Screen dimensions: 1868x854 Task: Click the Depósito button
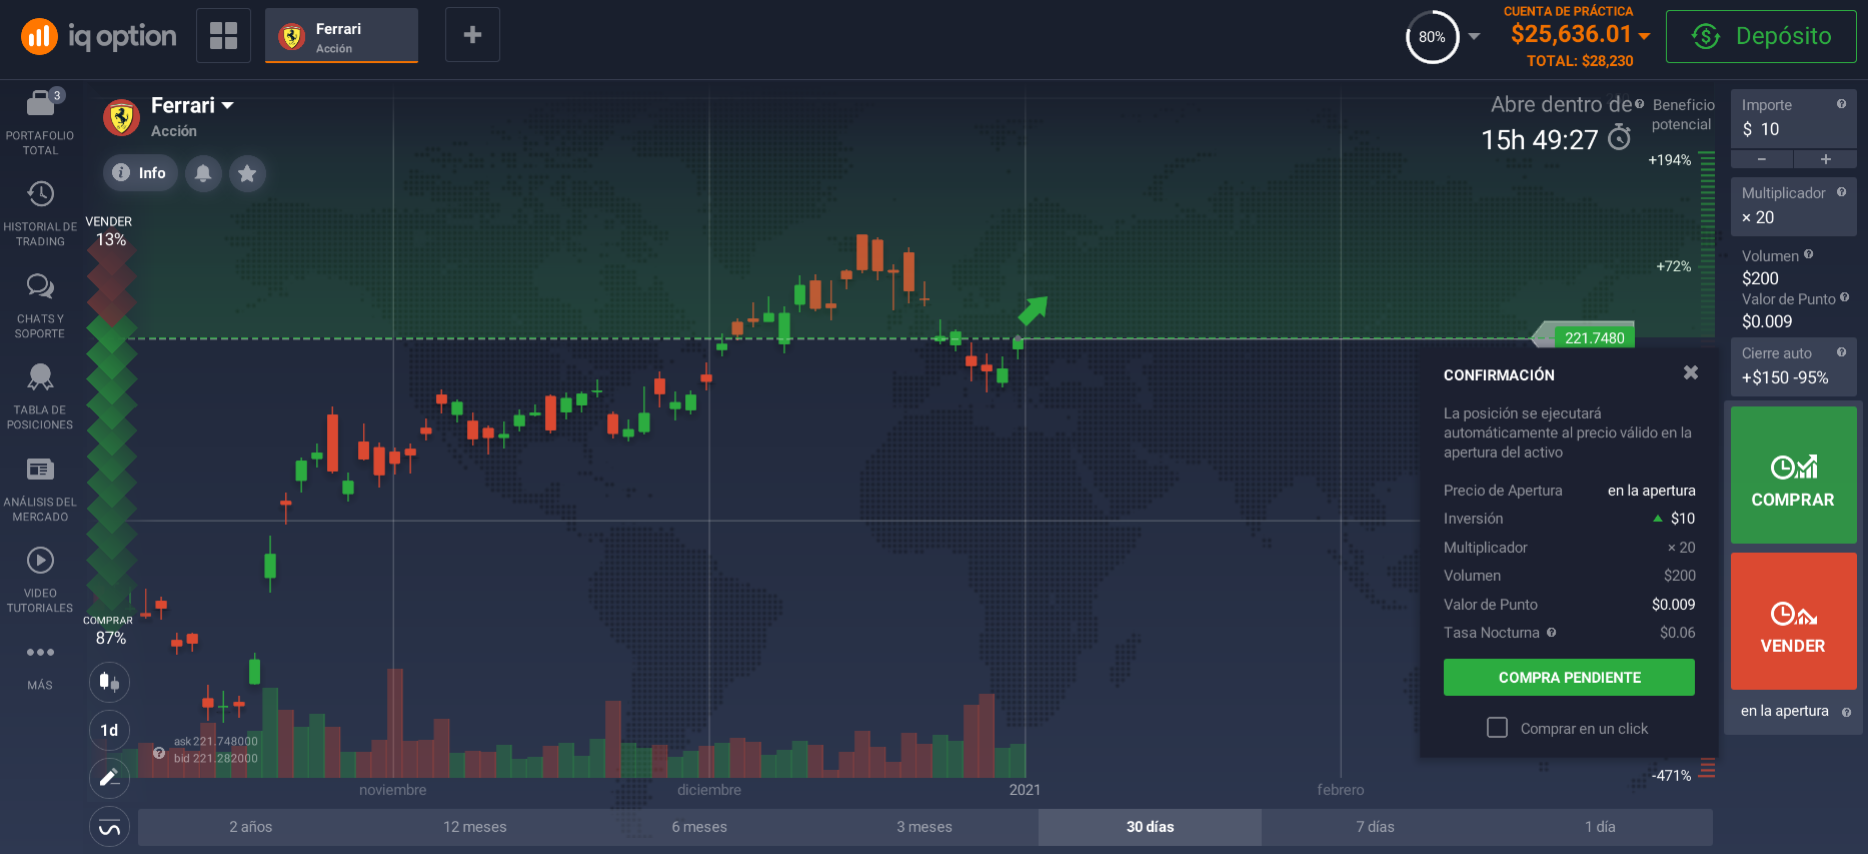tap(1761, 37)
